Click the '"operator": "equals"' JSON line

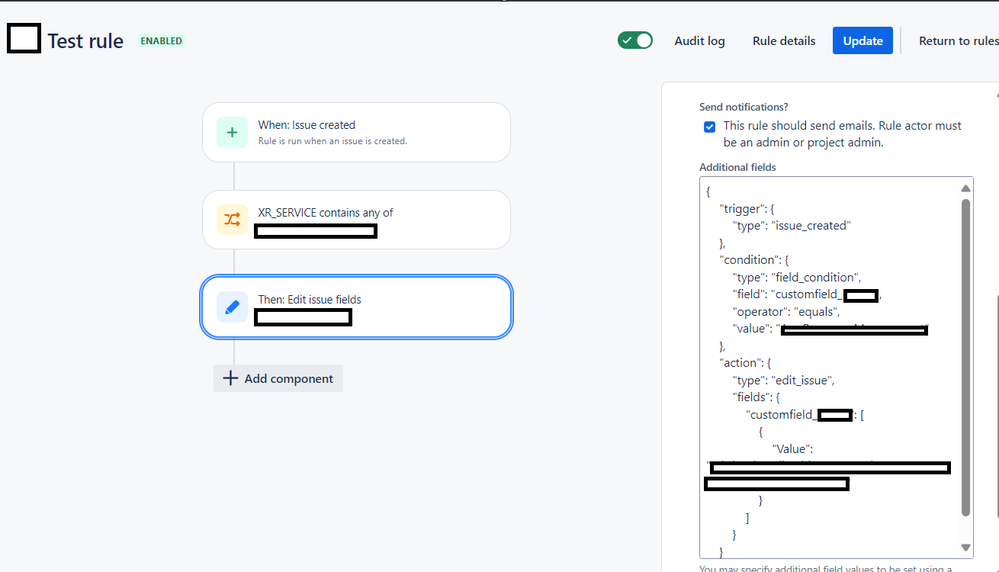(786, 311)
